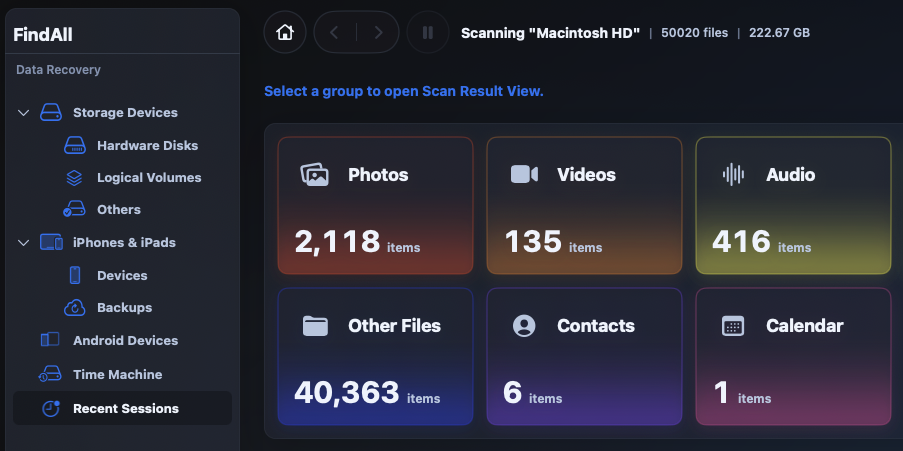This screenshot has width=903, height=451.
Task: Open the Other Files group card
Action: point(375,357)
